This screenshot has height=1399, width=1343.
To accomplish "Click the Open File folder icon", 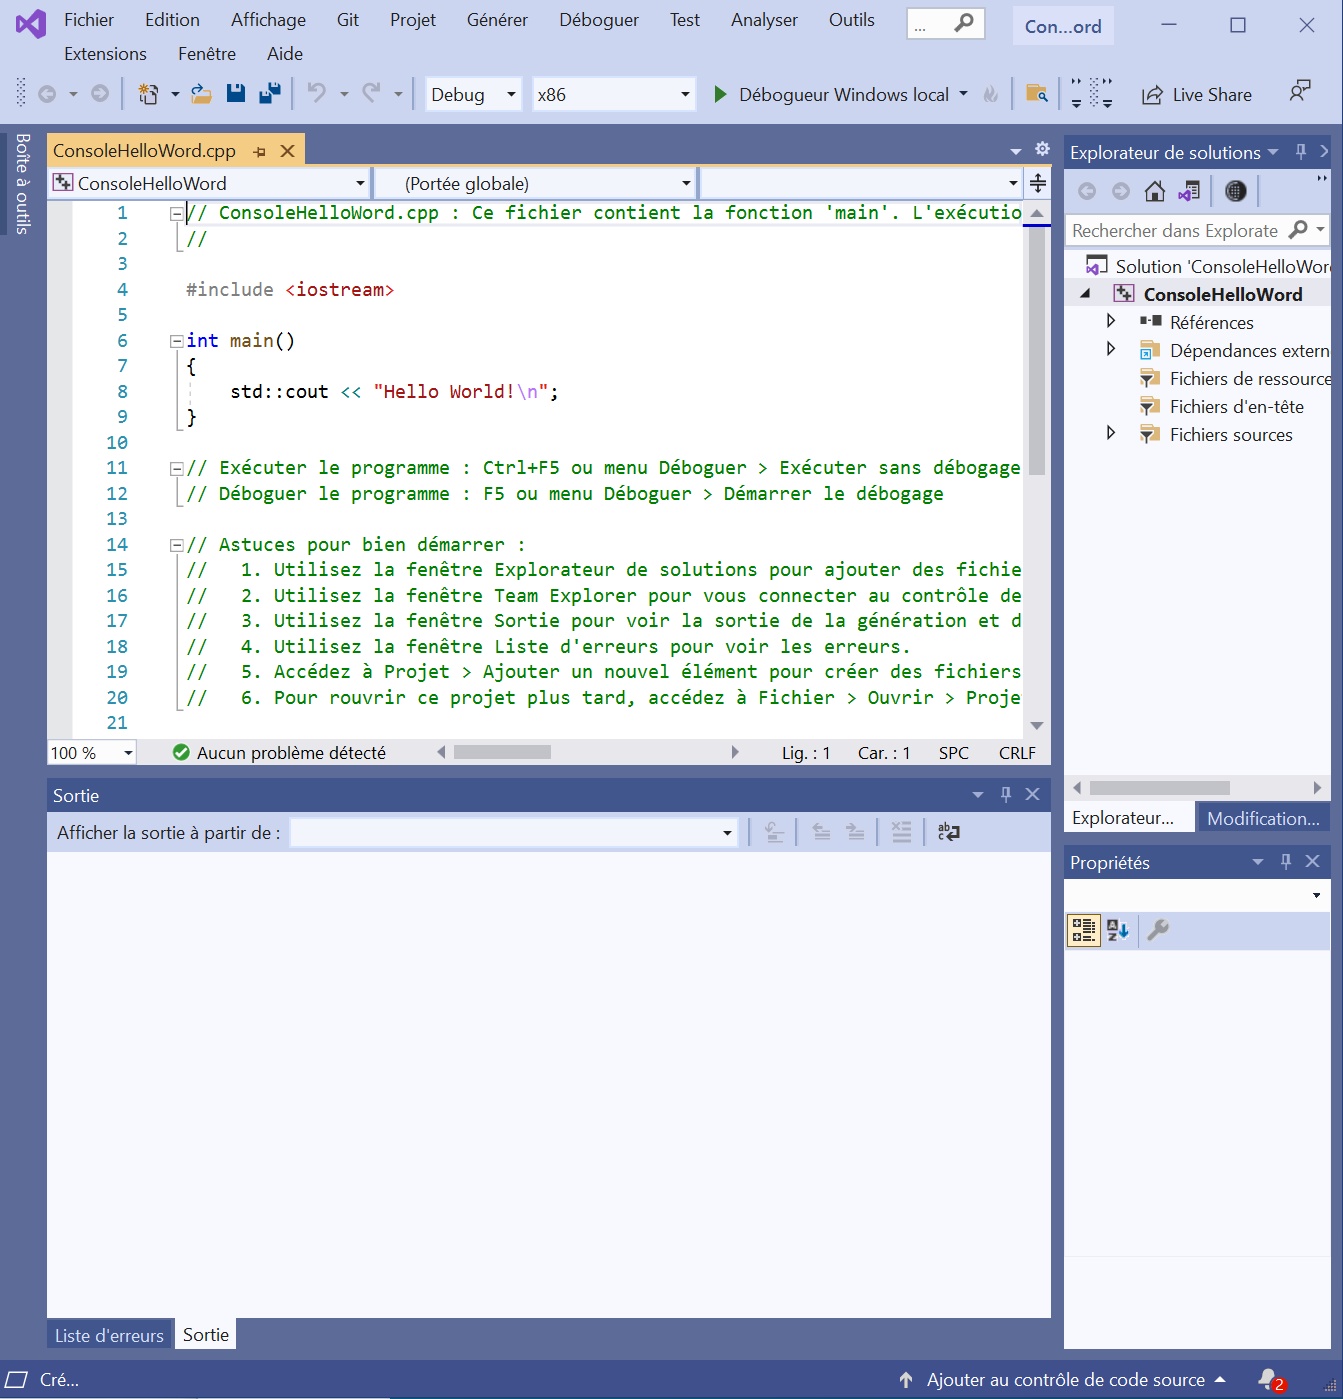I will point(202,94).
